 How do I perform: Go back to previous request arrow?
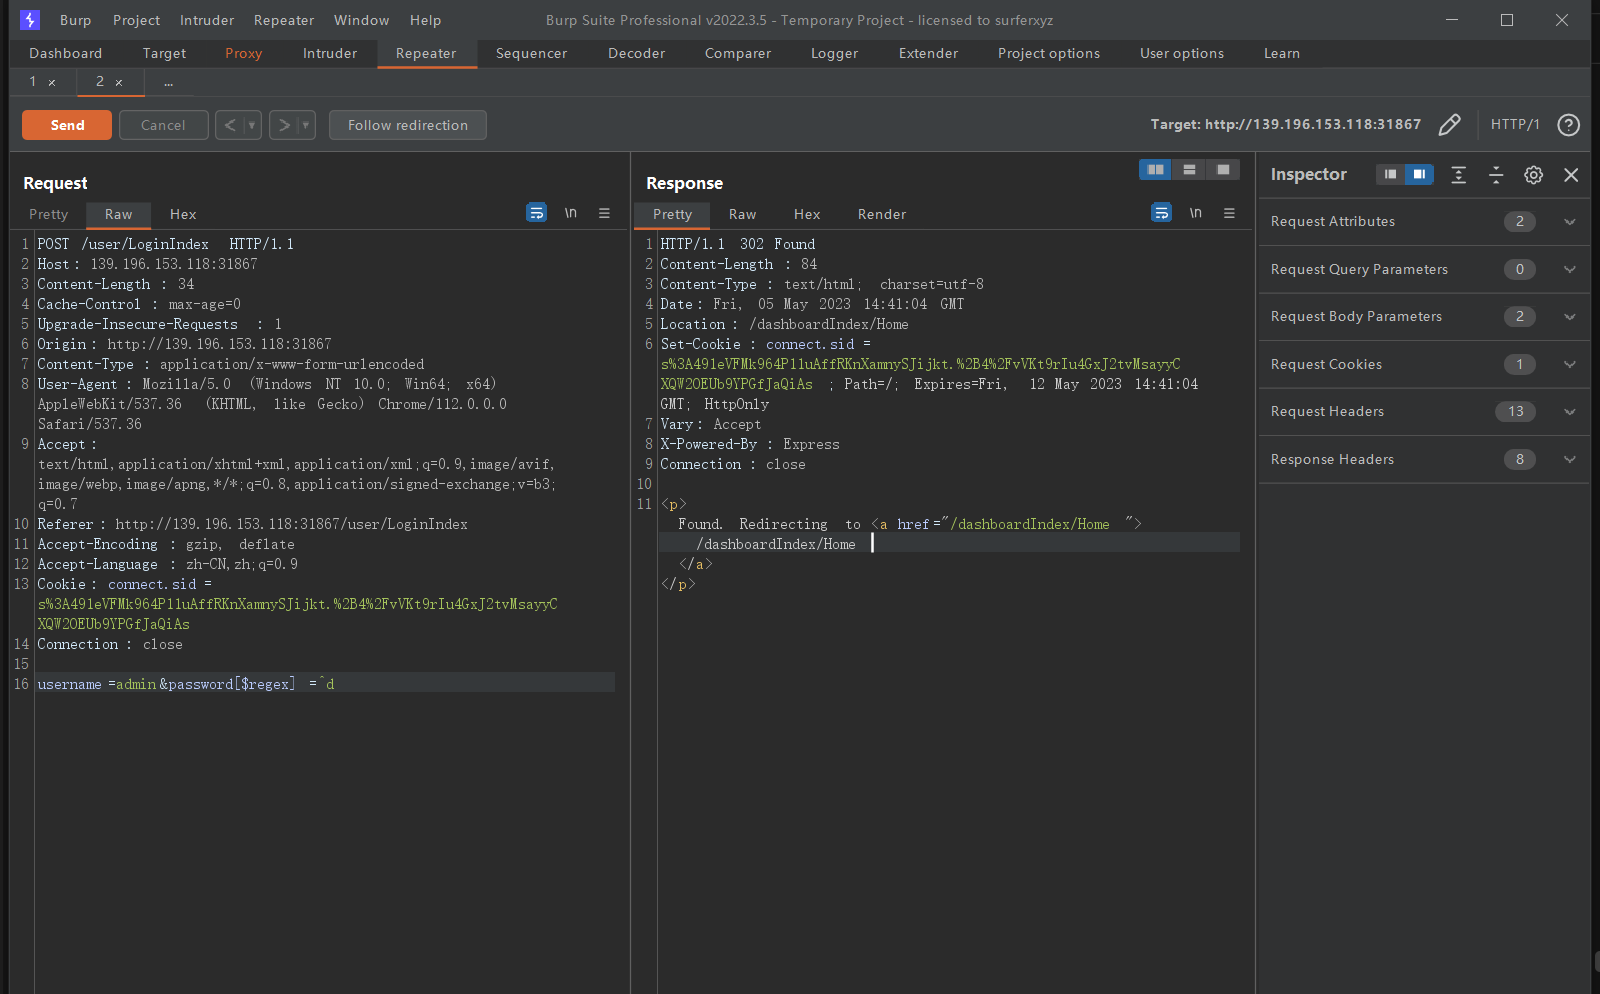click(x=230, y=125)
